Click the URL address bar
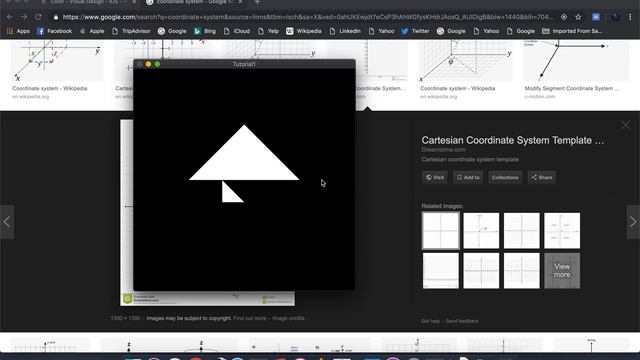The width and height of the screenshot is (640, 360). (x=308, y=17)
